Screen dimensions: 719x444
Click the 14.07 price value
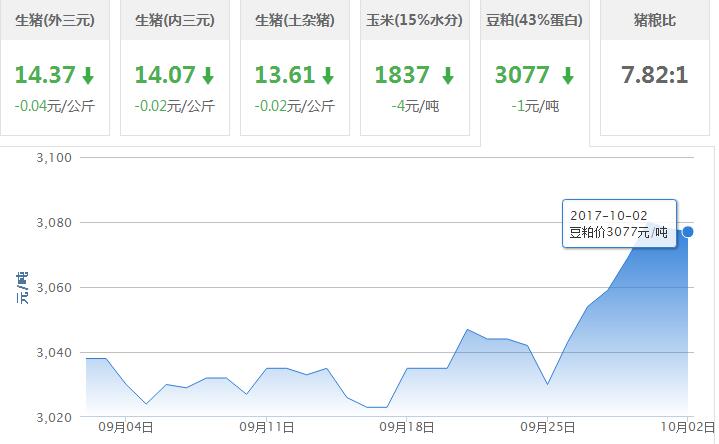pyautogui.click(x=165, y=75)
